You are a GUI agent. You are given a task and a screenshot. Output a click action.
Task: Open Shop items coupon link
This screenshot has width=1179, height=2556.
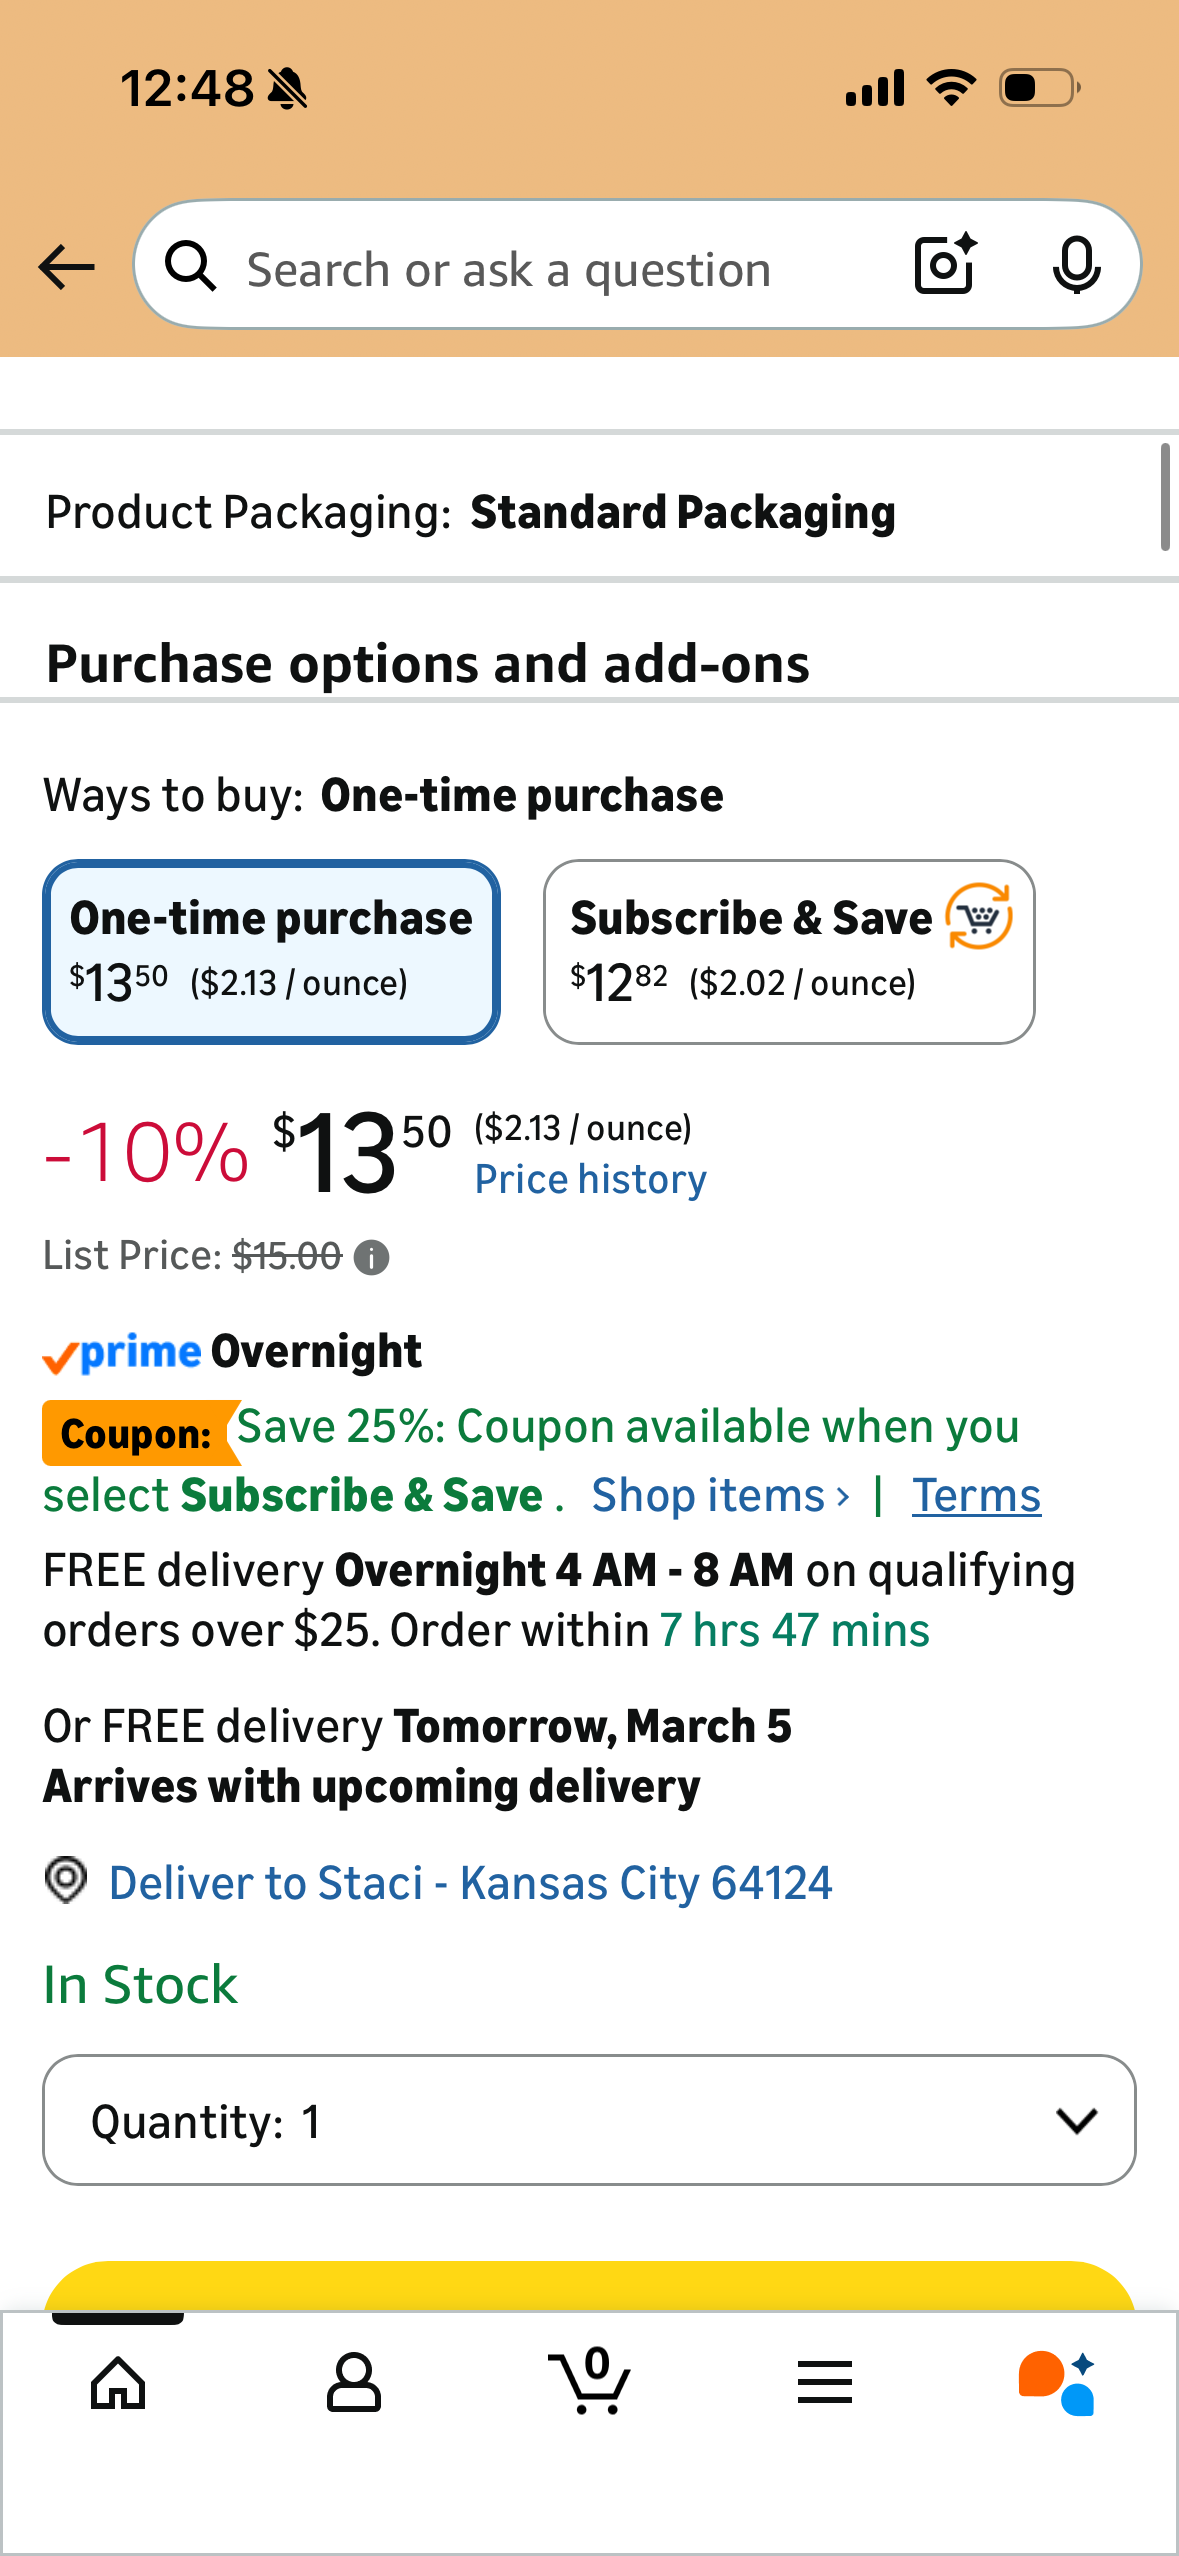click(x=720, y=1496)
